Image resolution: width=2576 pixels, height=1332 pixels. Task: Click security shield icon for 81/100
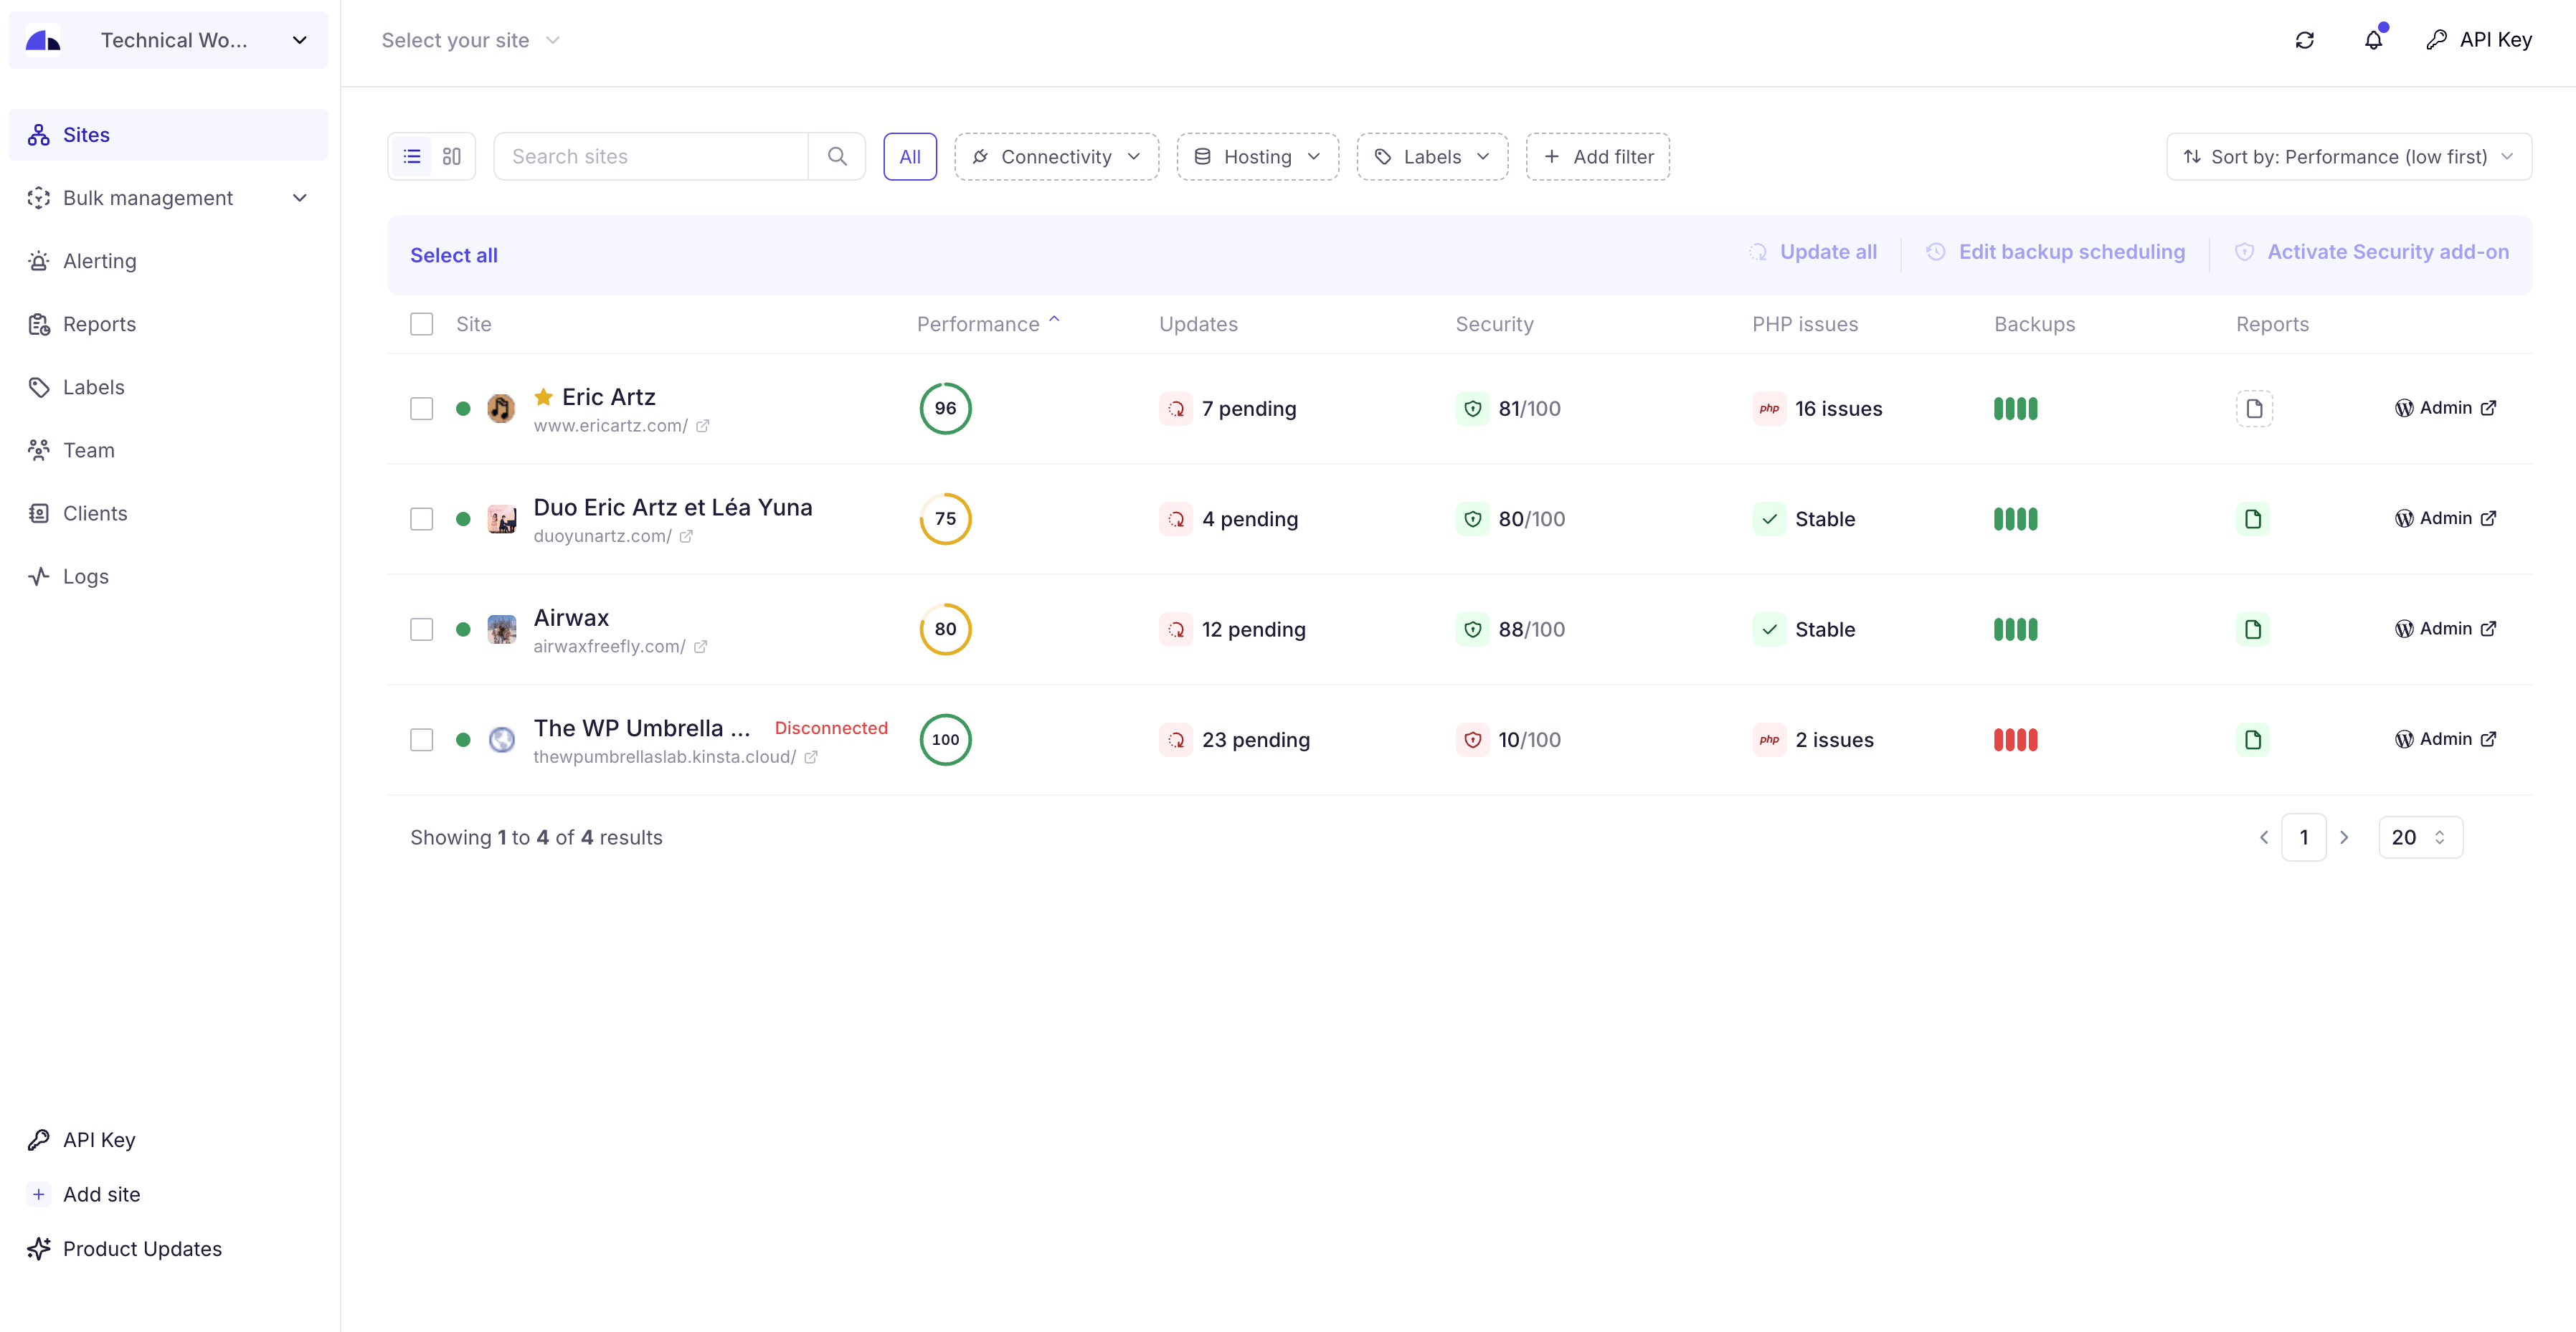(1473, 409)
